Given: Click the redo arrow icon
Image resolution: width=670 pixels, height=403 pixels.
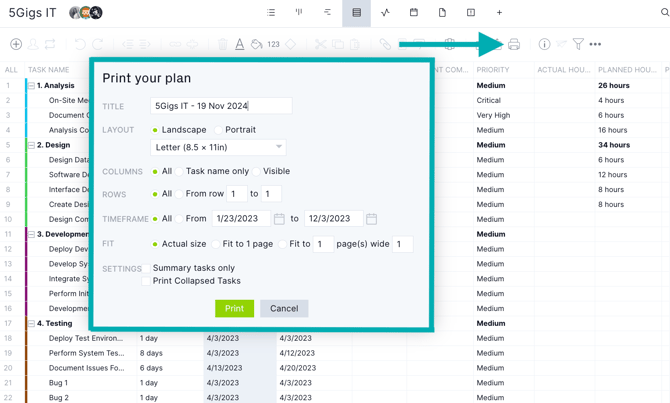Looking at the screenshot, I should click(98, 44).
